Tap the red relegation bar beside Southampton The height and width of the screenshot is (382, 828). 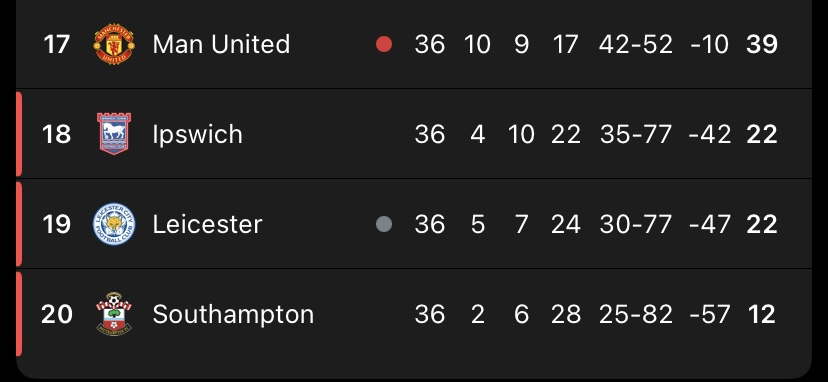19,314
